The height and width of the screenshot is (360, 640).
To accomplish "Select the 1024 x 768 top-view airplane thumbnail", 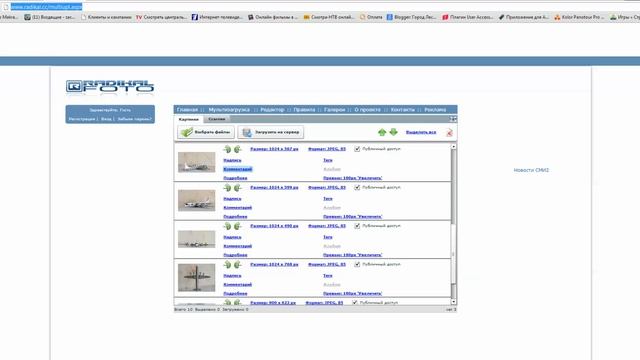I will [x=196, y=278].
